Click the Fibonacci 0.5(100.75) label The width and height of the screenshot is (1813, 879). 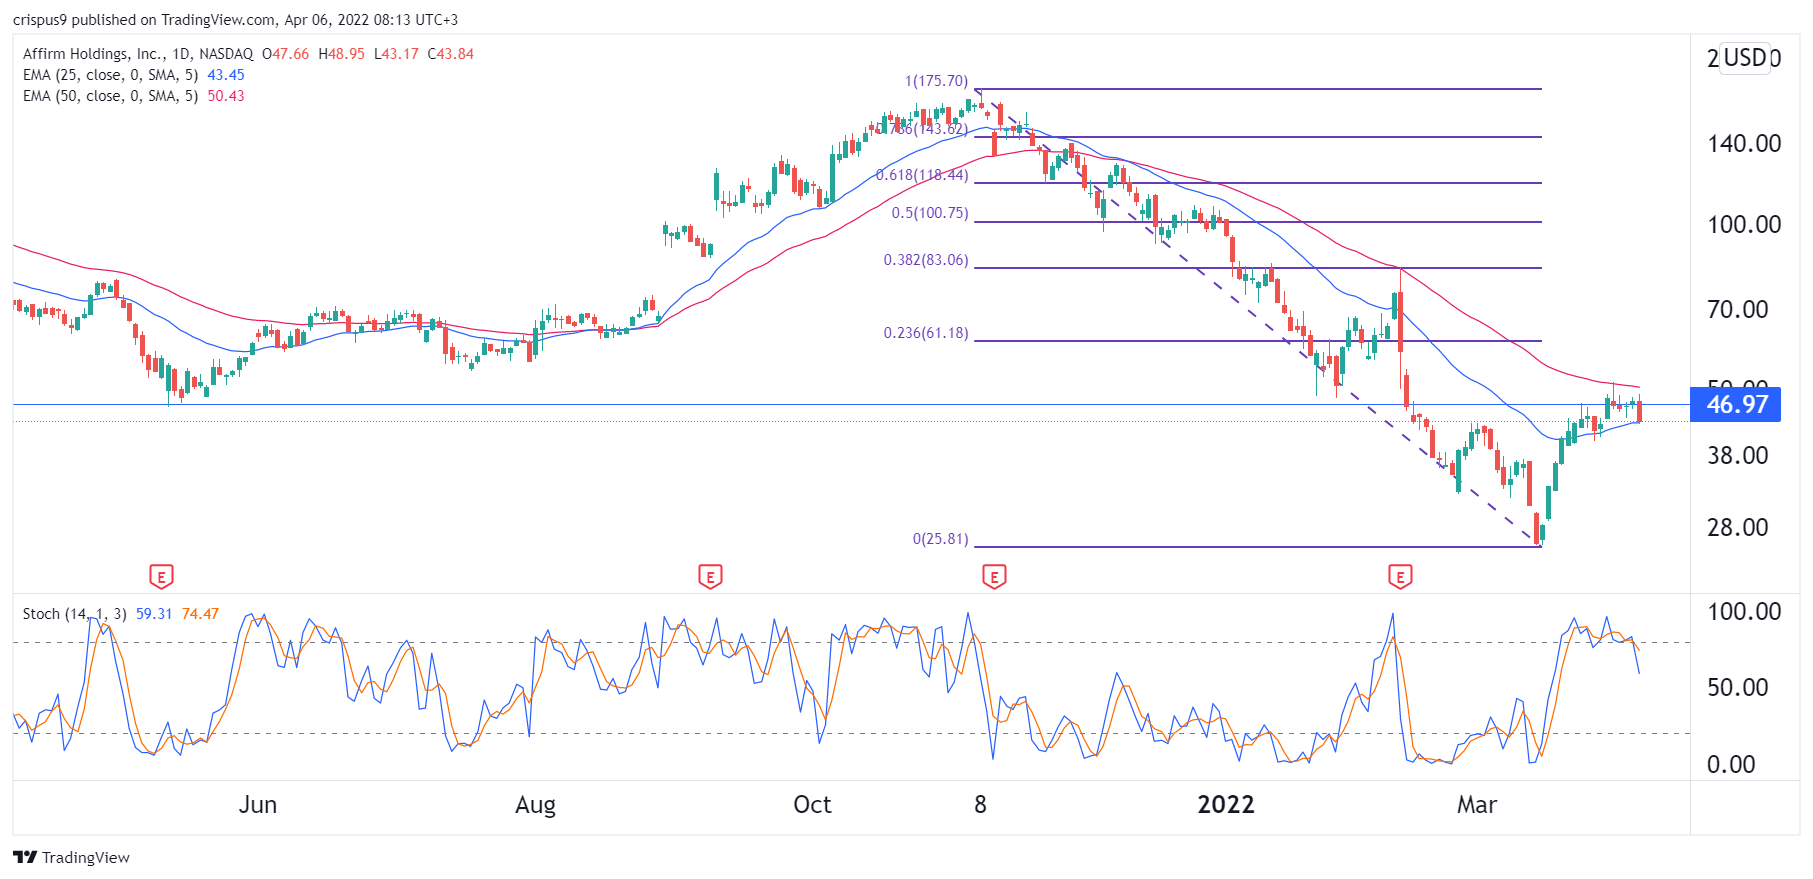click(930, 213)
